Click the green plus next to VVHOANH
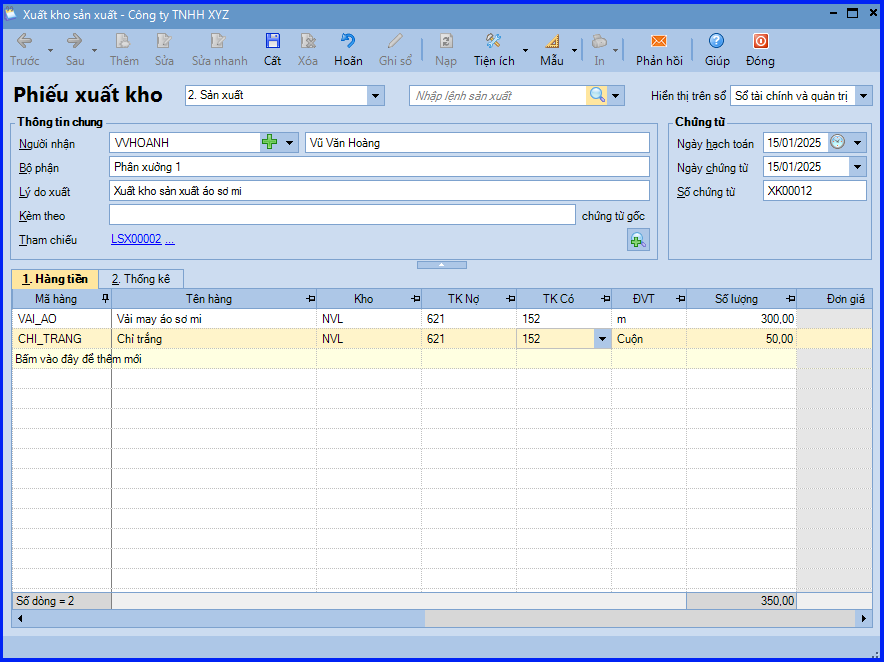 tap(270, 143)
